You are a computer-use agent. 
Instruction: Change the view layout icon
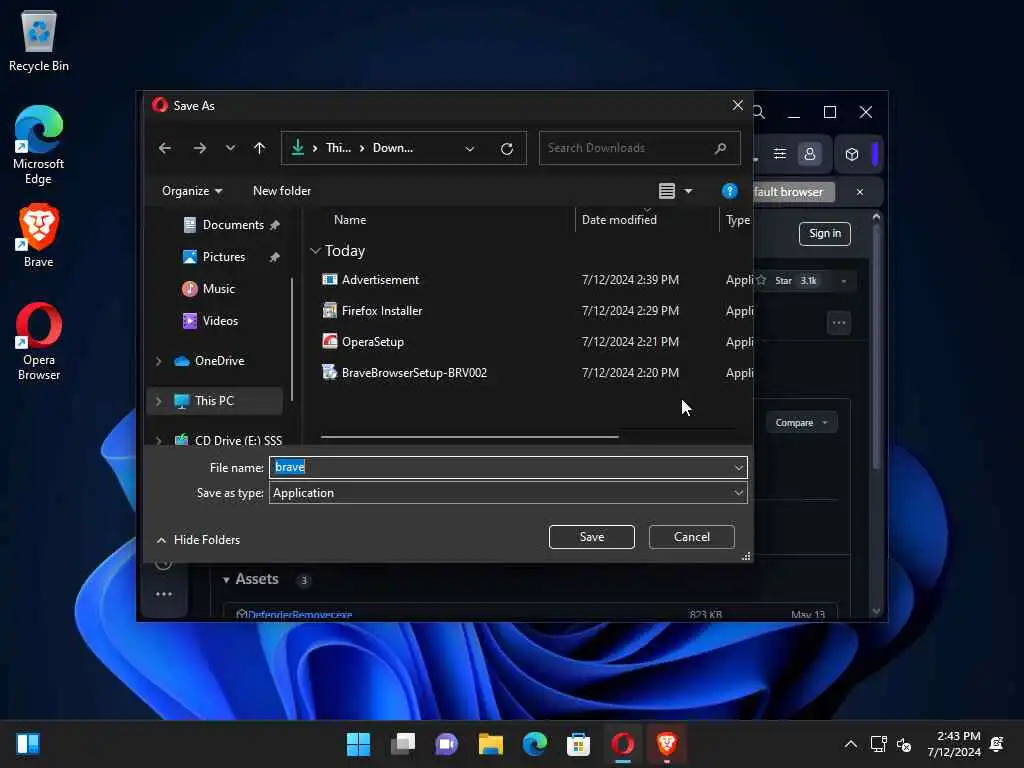[x=667, y=191]
